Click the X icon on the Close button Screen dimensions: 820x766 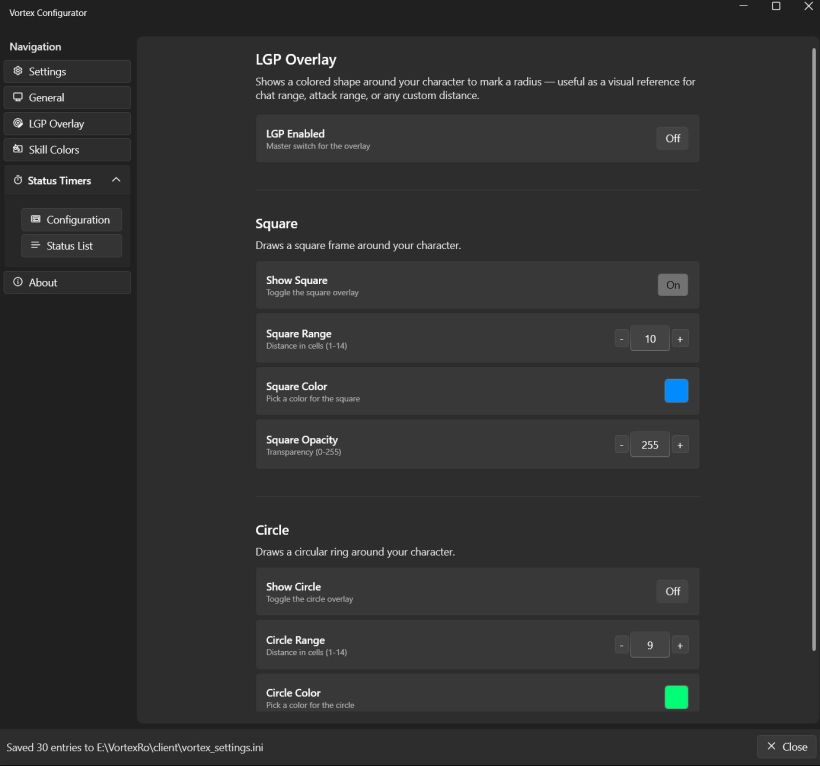point(771,746)
